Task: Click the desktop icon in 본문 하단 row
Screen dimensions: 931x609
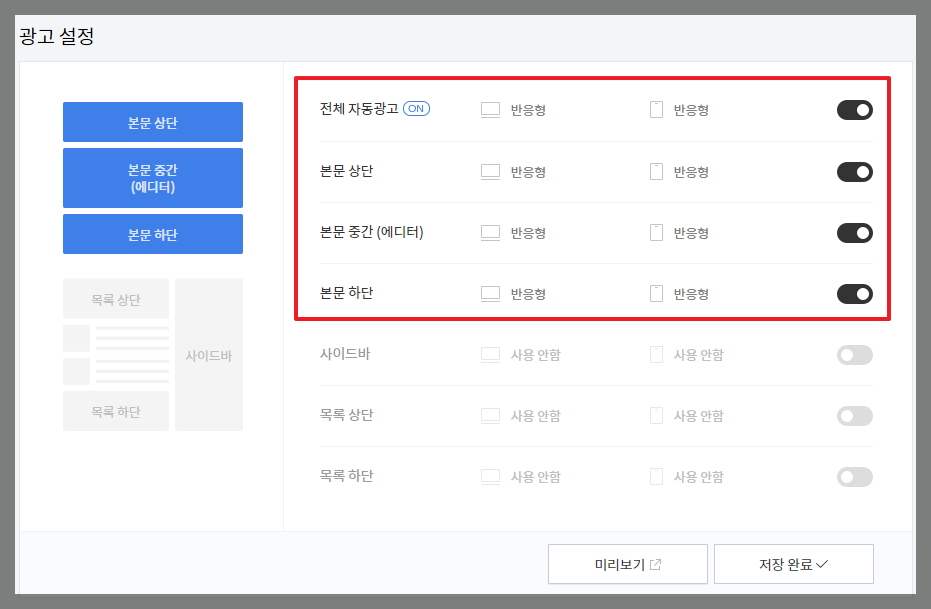Action: tap(490, 294)
